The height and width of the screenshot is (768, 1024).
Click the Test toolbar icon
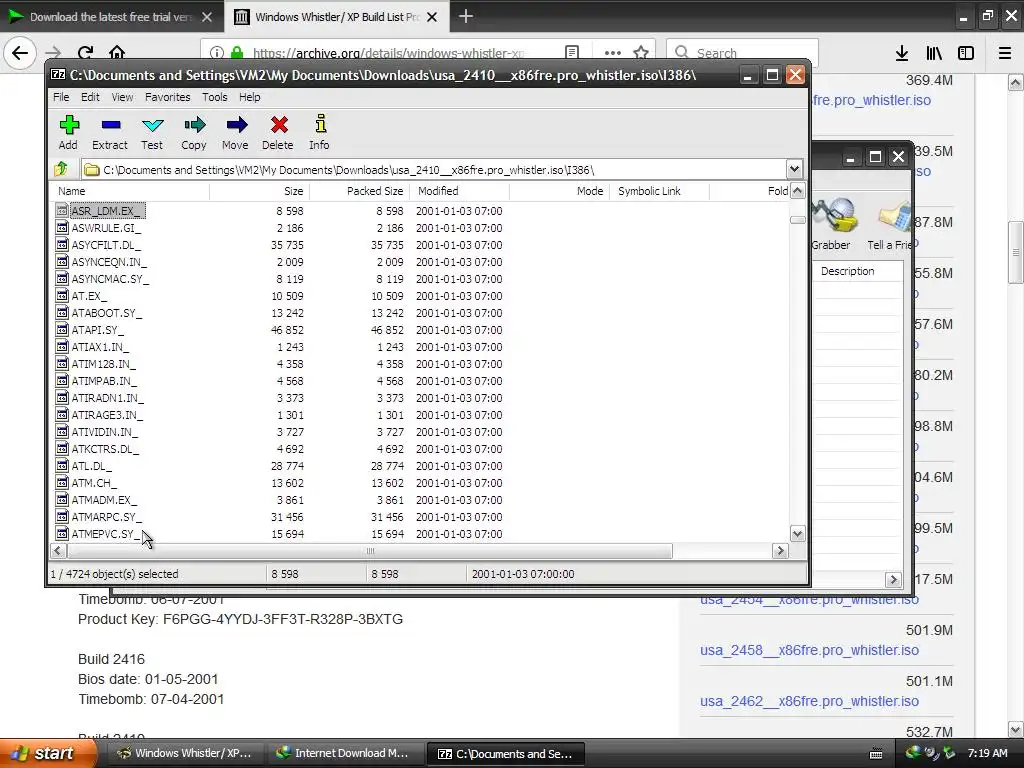pyautogui.click(x=152, y=133)
